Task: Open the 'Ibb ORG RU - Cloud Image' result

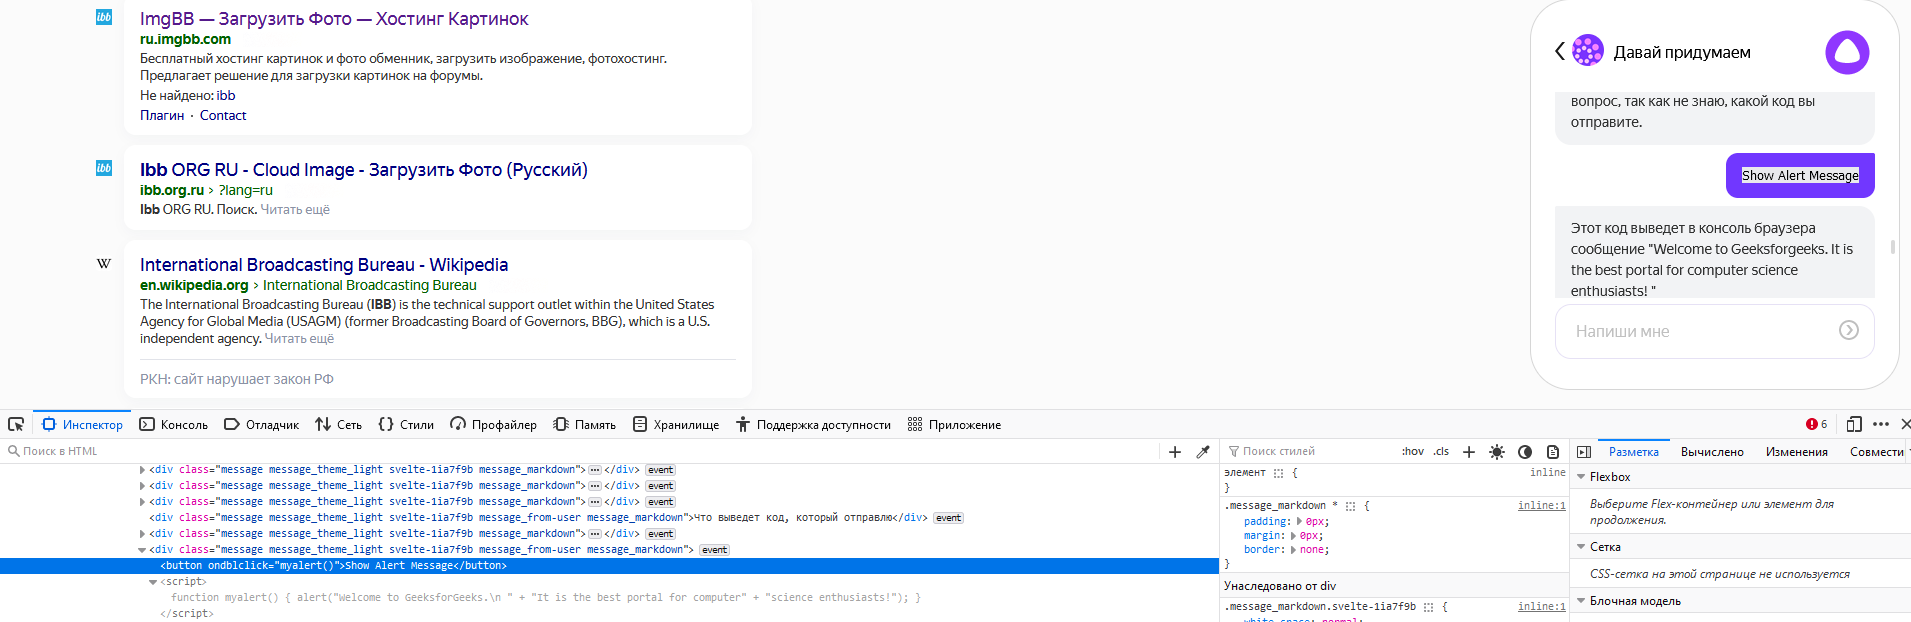Action: click(x=364, y=170)
